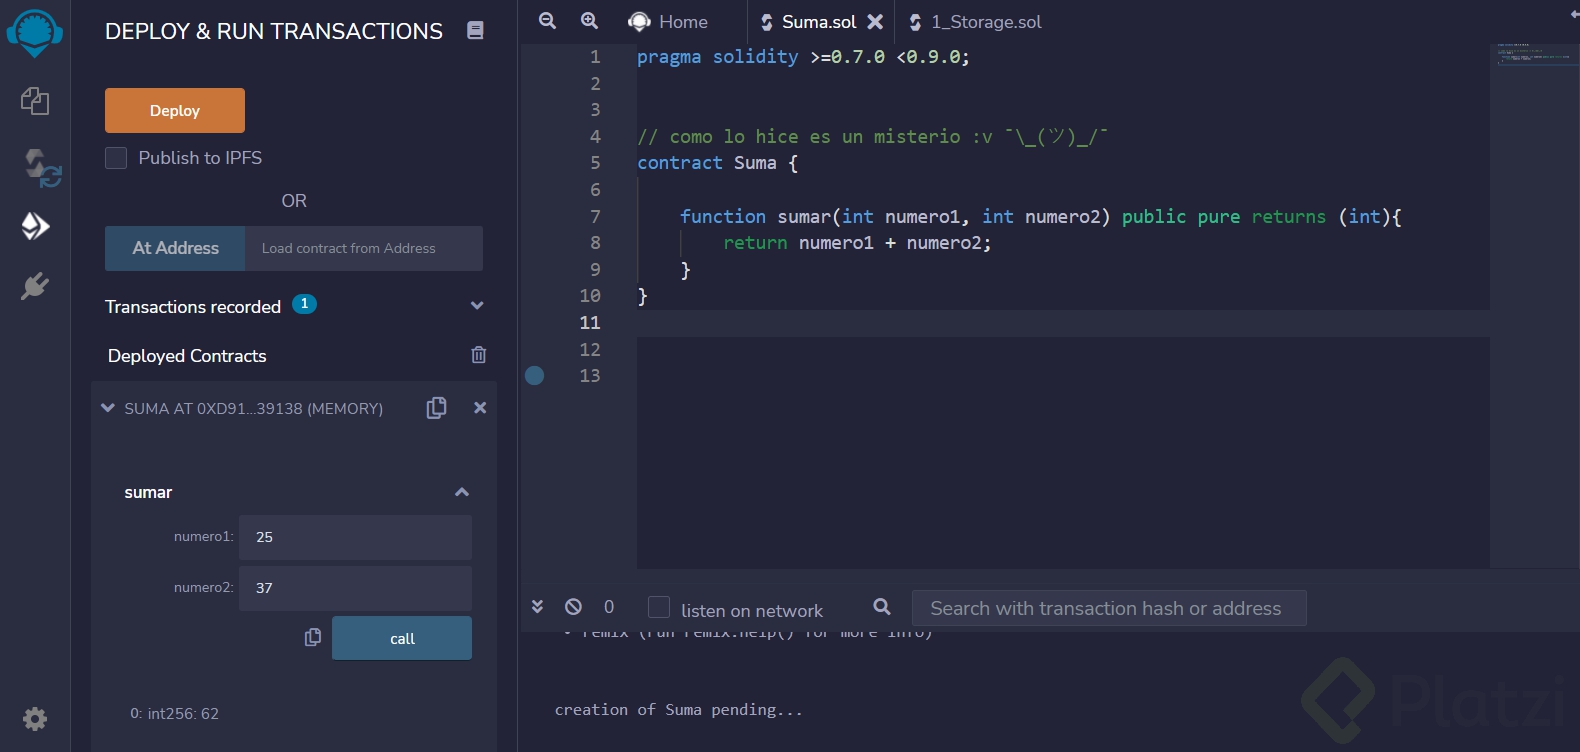This screenshot has height=752, width=1580.
Task: Click the Transactions recorded badge 1
Action: point(304,304)
